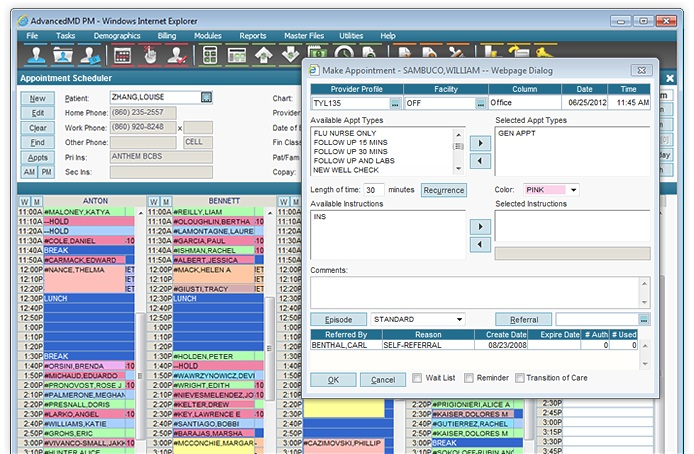
Task: Click the clock icon in toolbar
Action: [x=344, y=51]
